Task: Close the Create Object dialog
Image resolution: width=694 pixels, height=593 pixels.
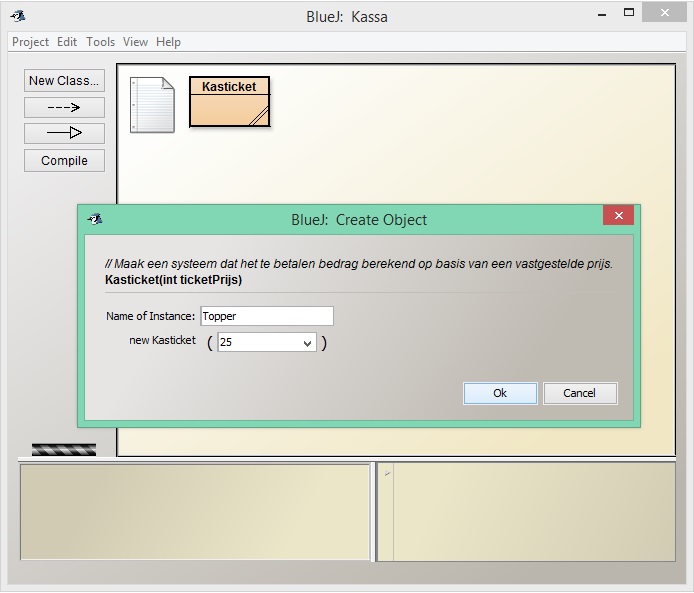Action: pos(618,215)
